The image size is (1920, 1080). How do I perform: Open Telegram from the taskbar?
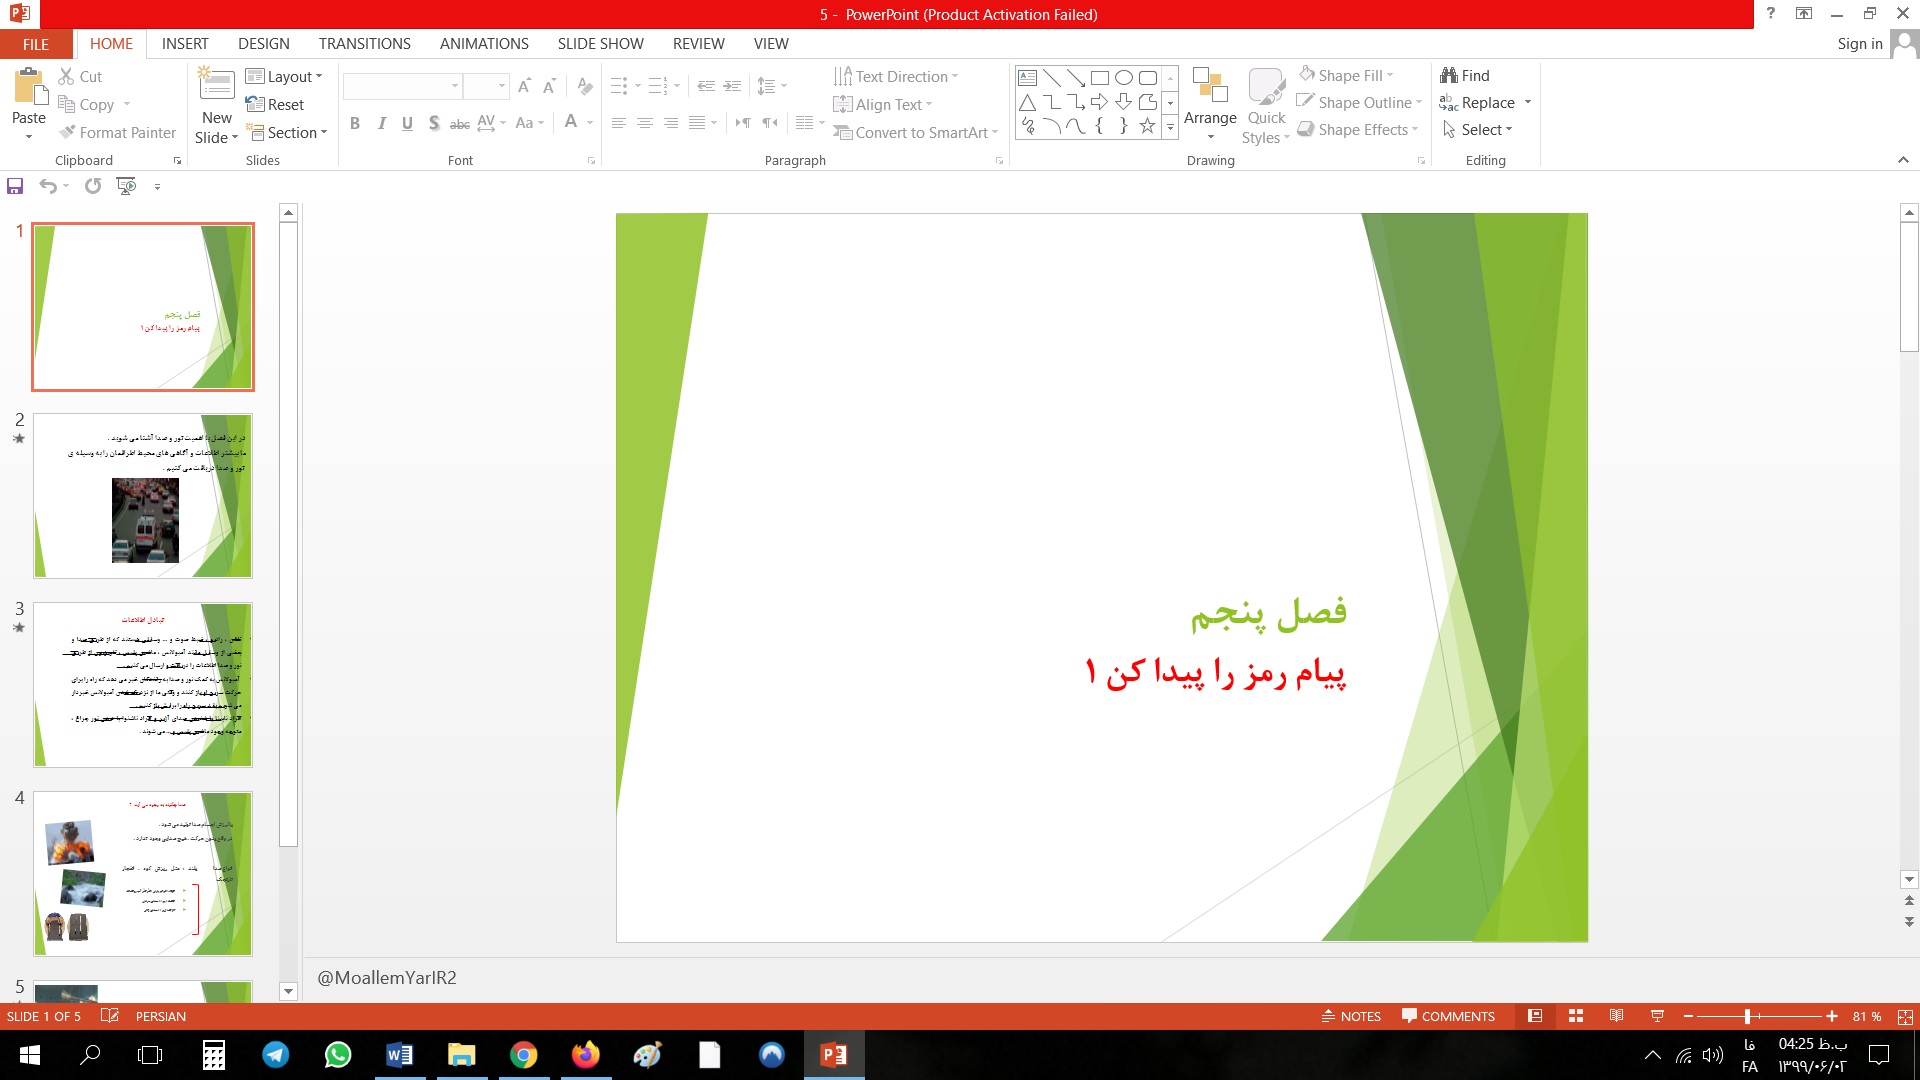pyautogui.click(x=276, y=1055)
